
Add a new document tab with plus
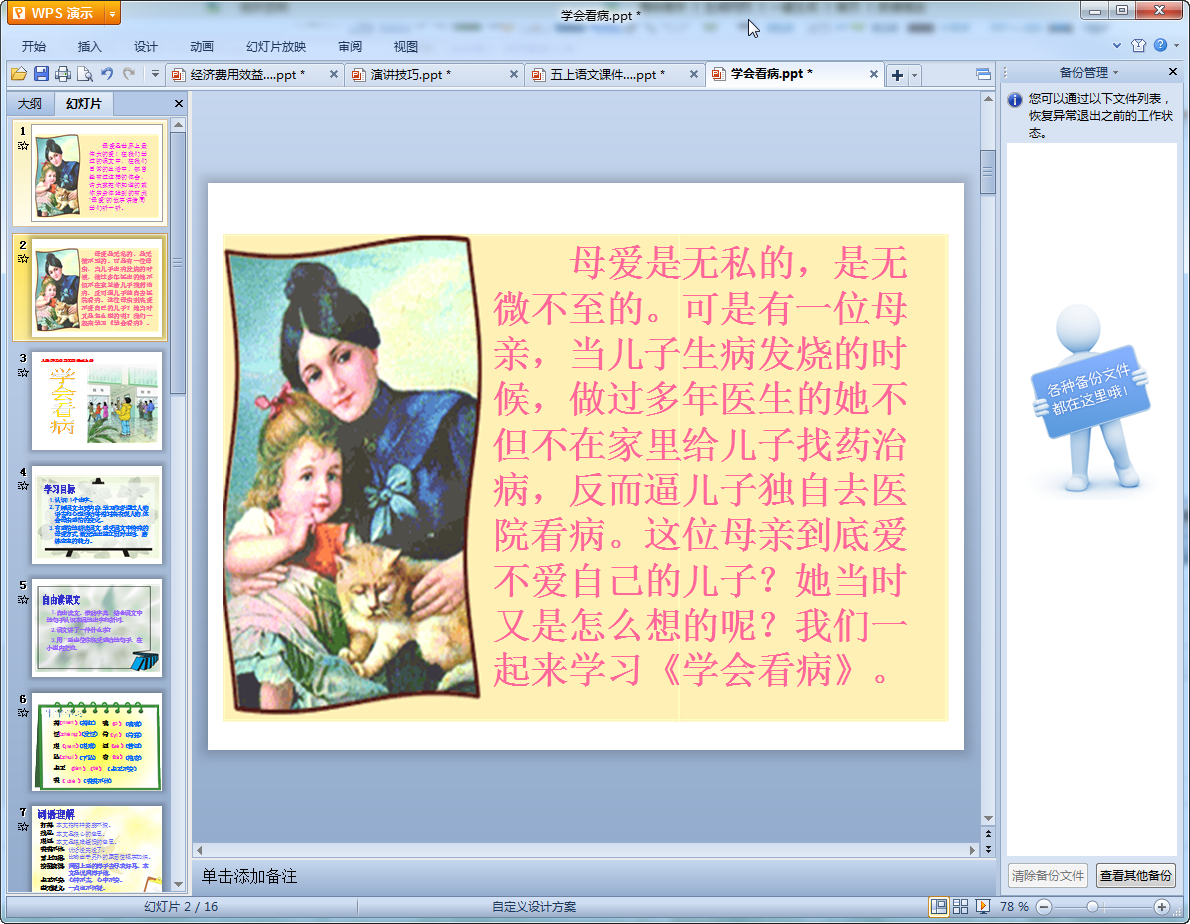point(897,75)
